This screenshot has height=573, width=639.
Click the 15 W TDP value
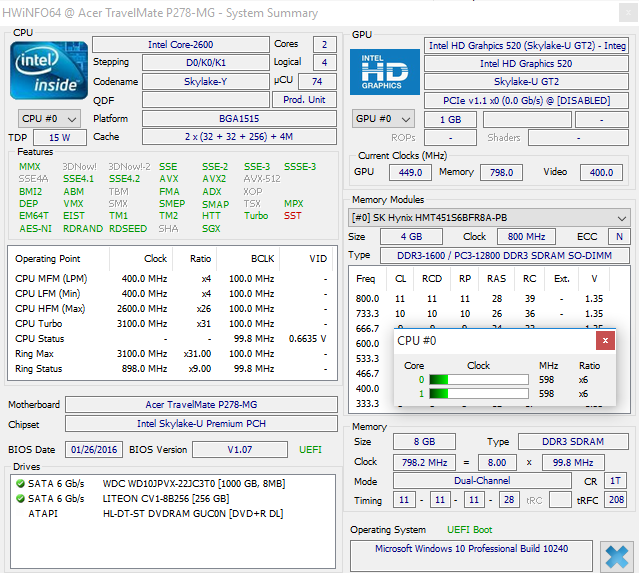(x=60, y=137)
